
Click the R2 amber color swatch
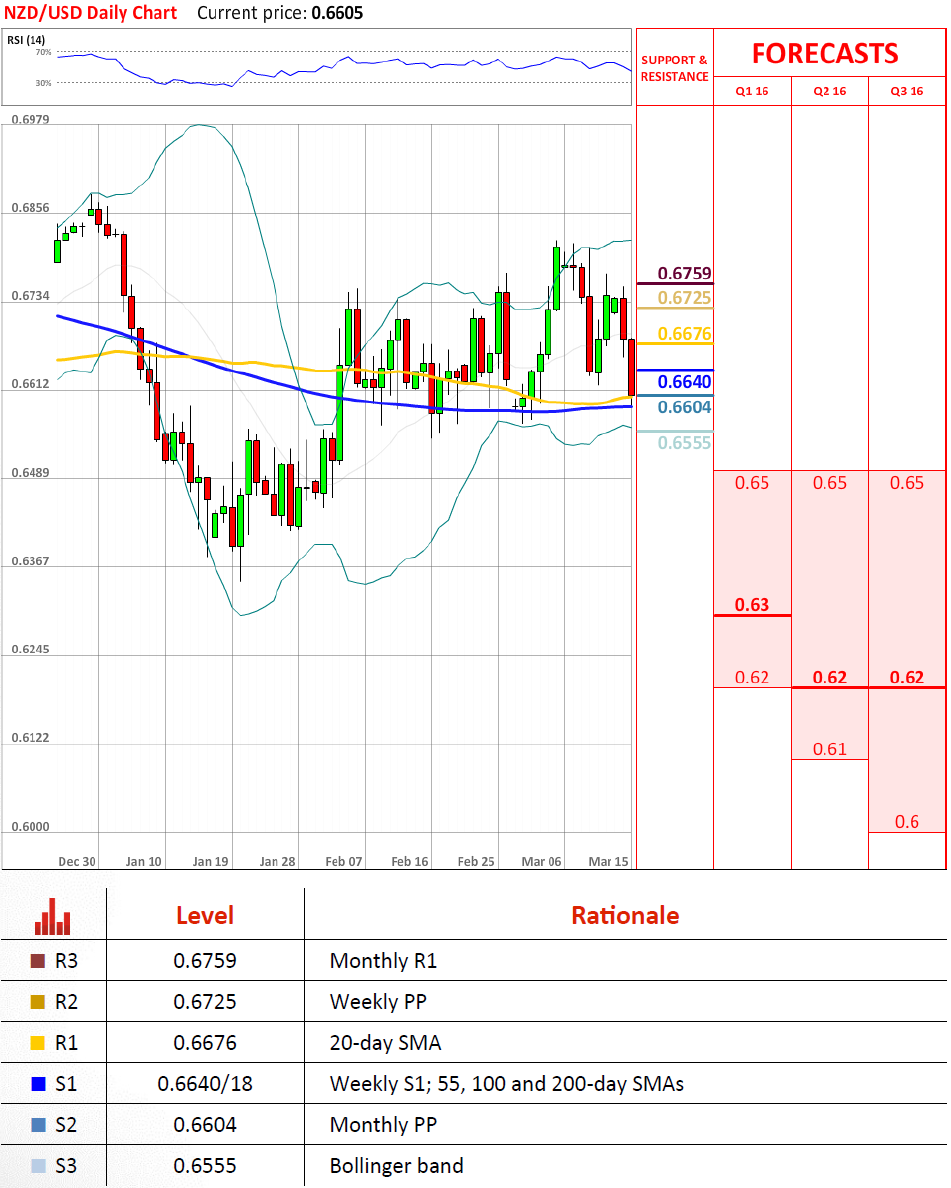pos(38,1002)
